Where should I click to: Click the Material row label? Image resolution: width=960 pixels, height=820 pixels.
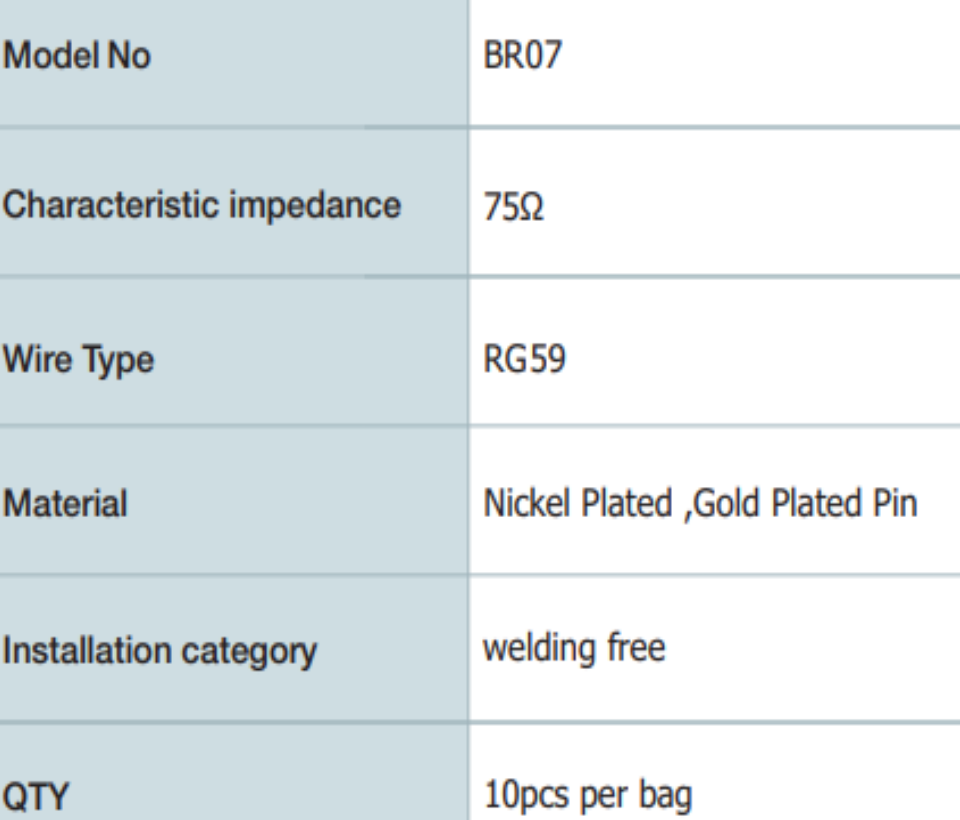pyautogui.click(x=65, y=503)
